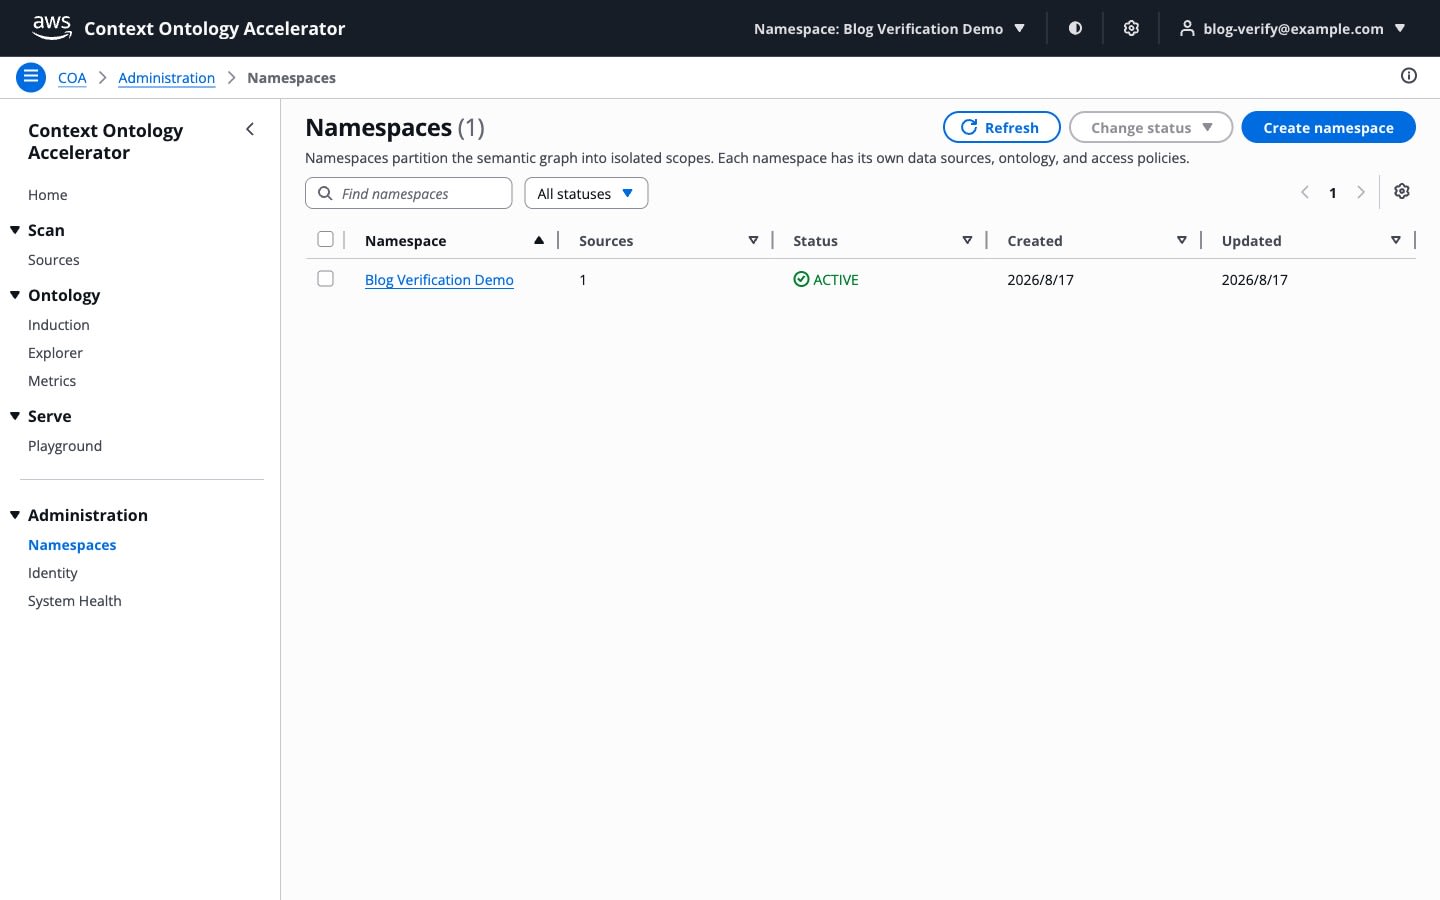1440x900 pixels.
Task: Open Playground page
Action: point(65,446)
